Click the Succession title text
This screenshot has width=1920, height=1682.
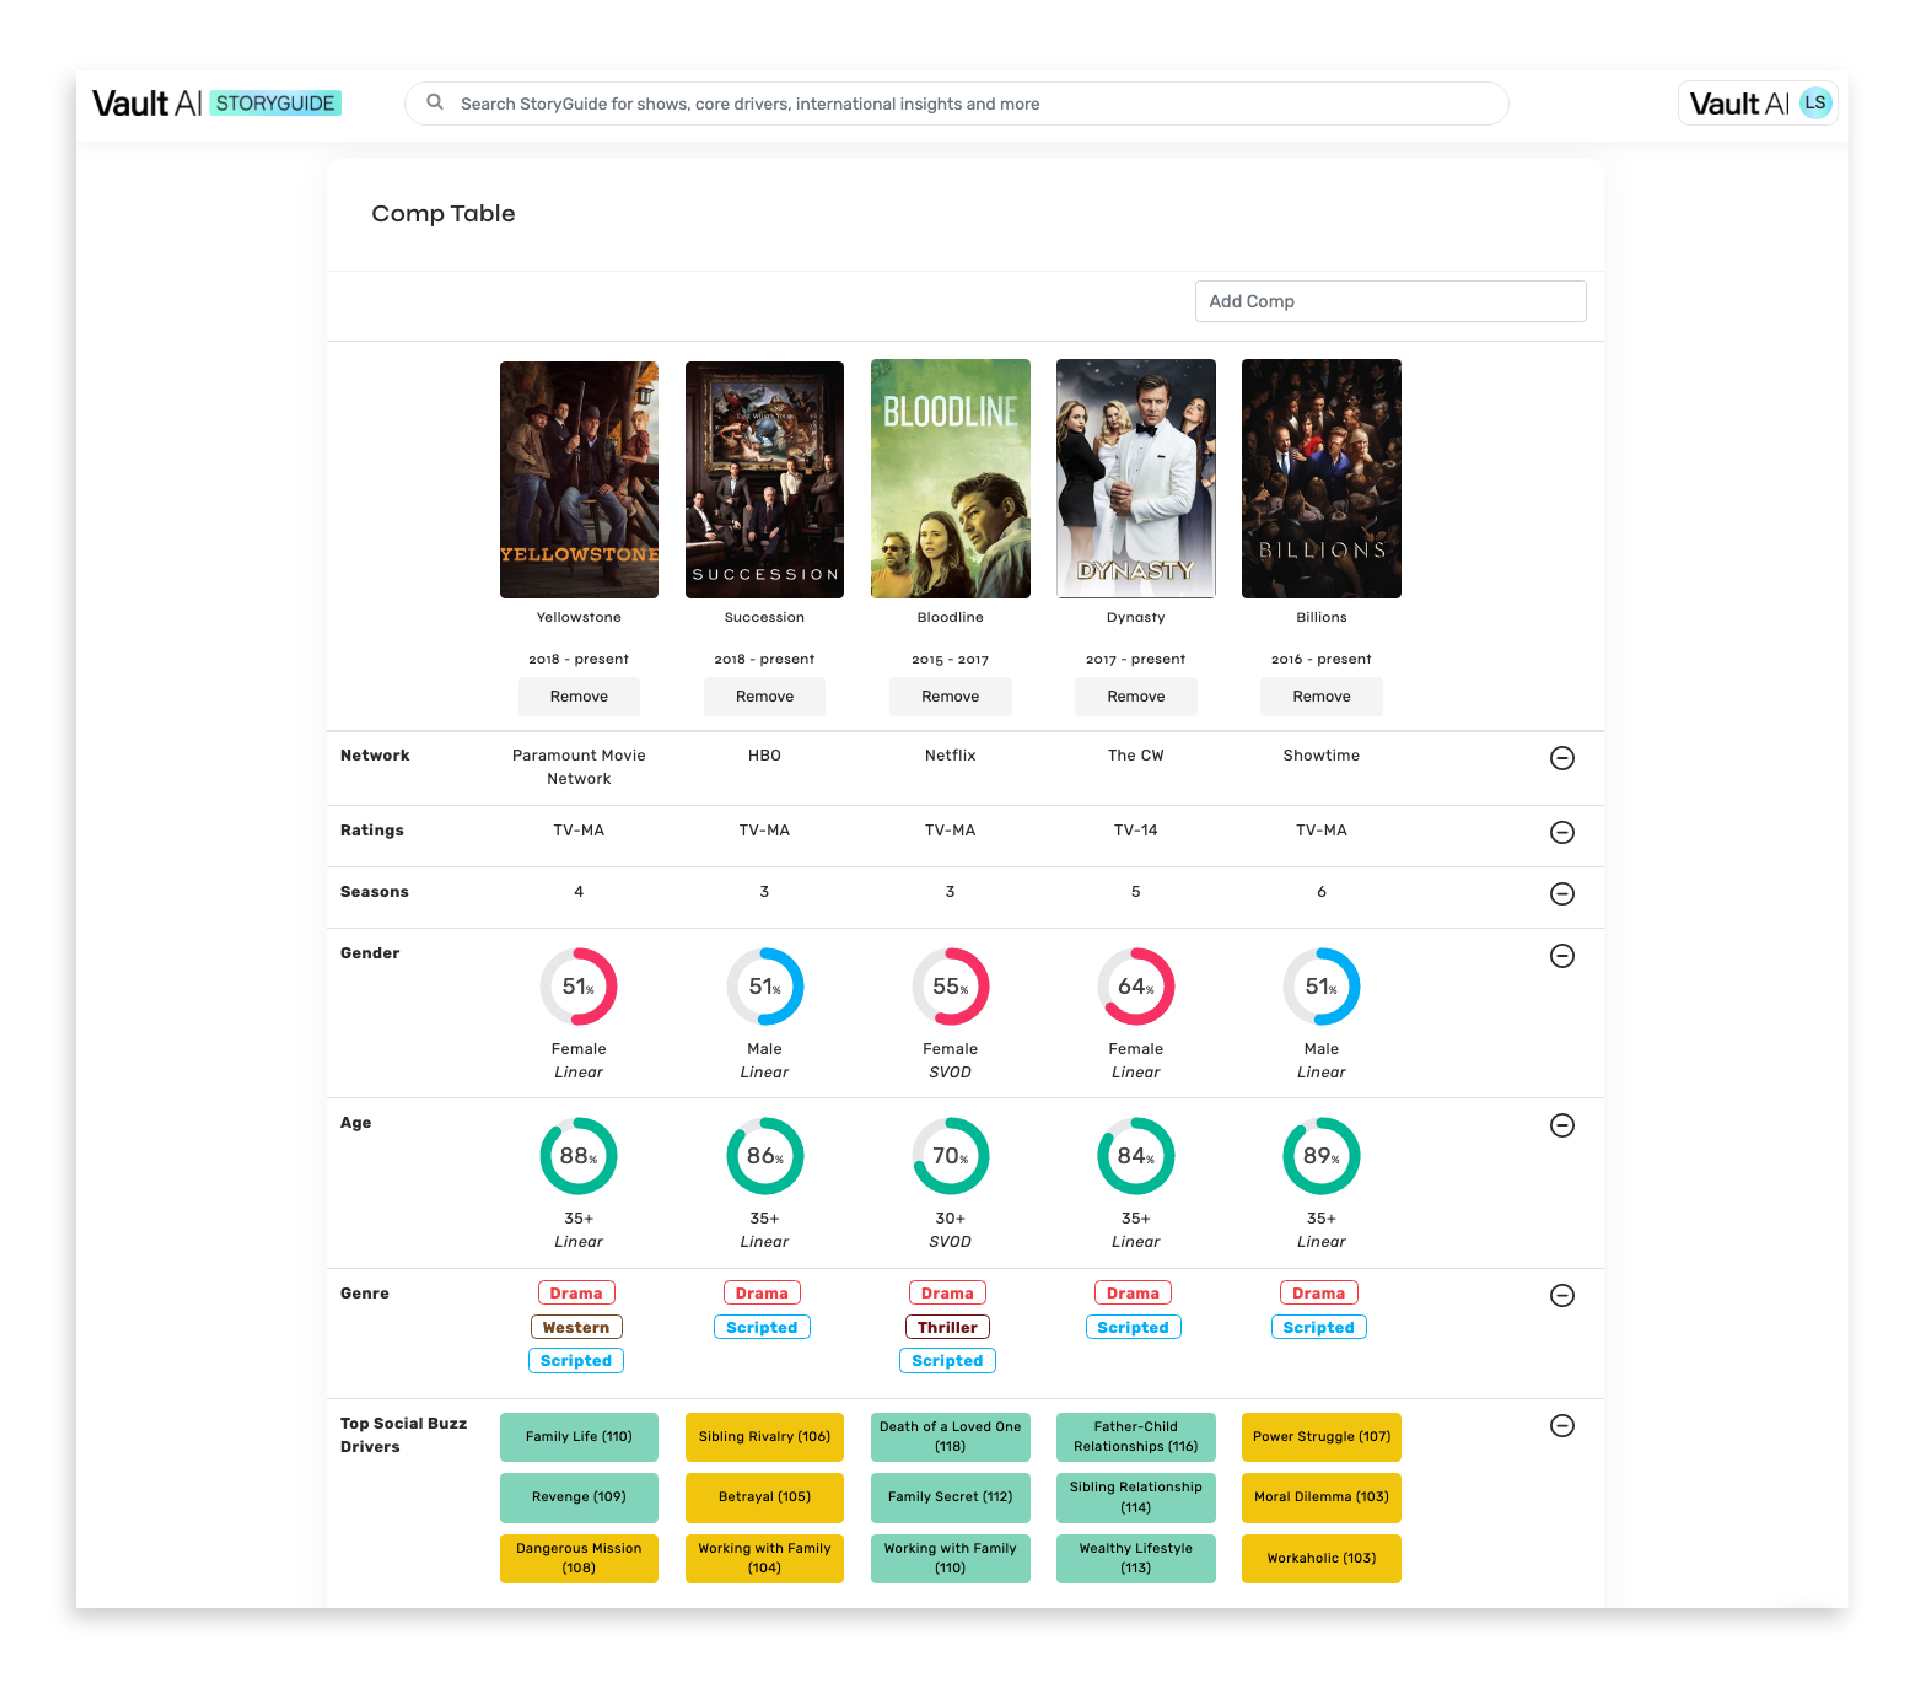point(765,617)
